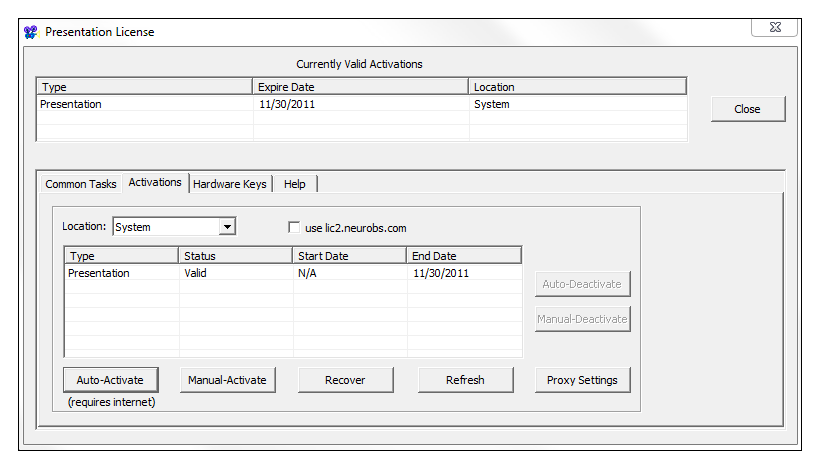Click the Expire Date column header
Screen dimensions: 820x469
tap(360, 87)
